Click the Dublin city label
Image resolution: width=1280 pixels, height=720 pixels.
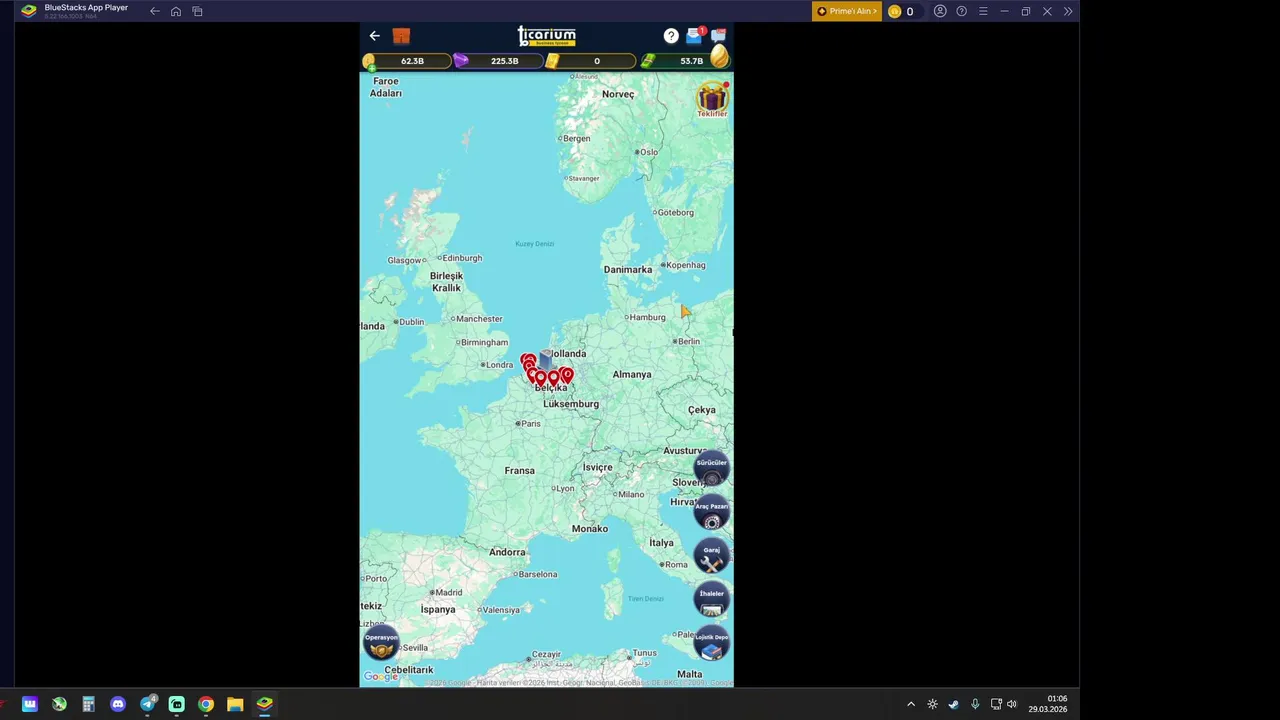(411, 322)
